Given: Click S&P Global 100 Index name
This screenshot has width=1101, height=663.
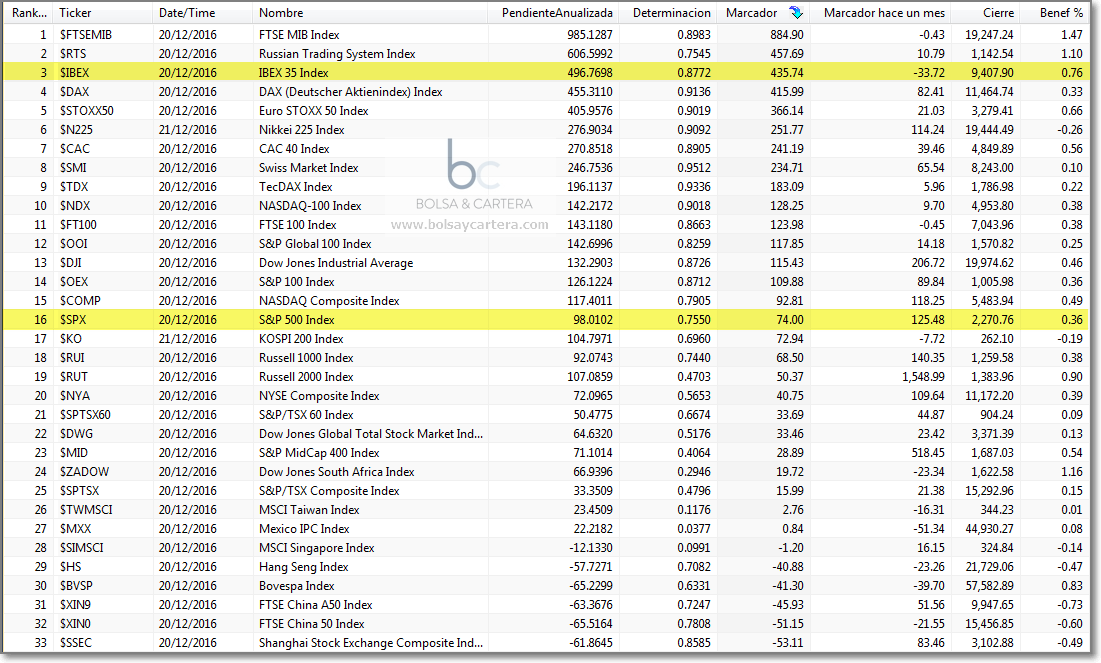Looking at the screenshot, I should tap(315, 243).
